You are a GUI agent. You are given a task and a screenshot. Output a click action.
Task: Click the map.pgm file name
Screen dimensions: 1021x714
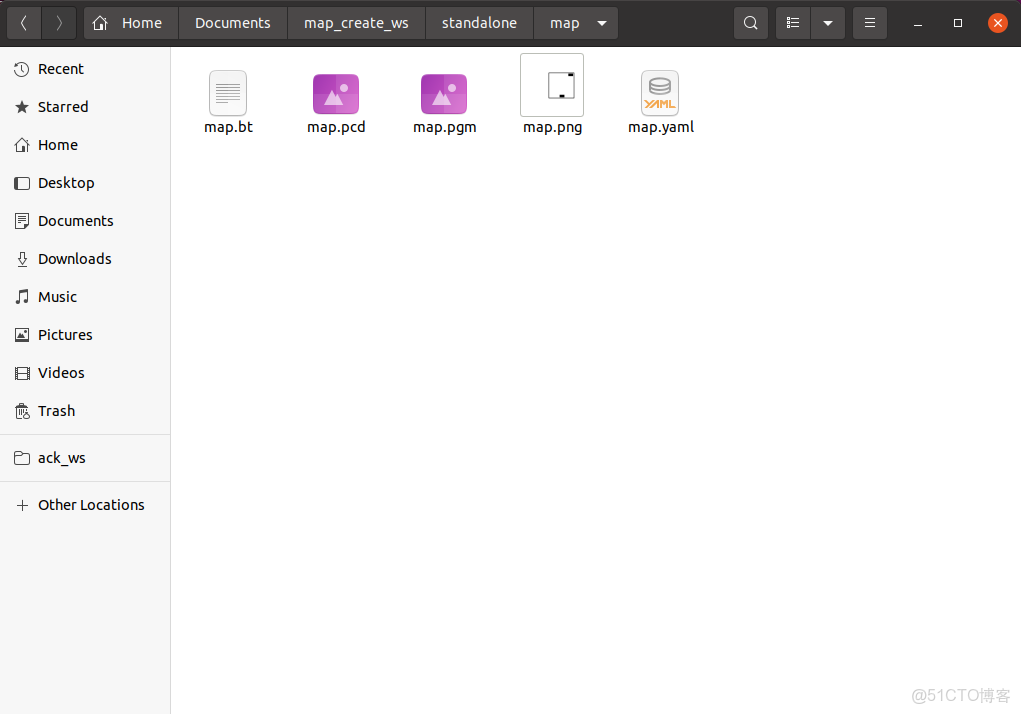point(445,128)
